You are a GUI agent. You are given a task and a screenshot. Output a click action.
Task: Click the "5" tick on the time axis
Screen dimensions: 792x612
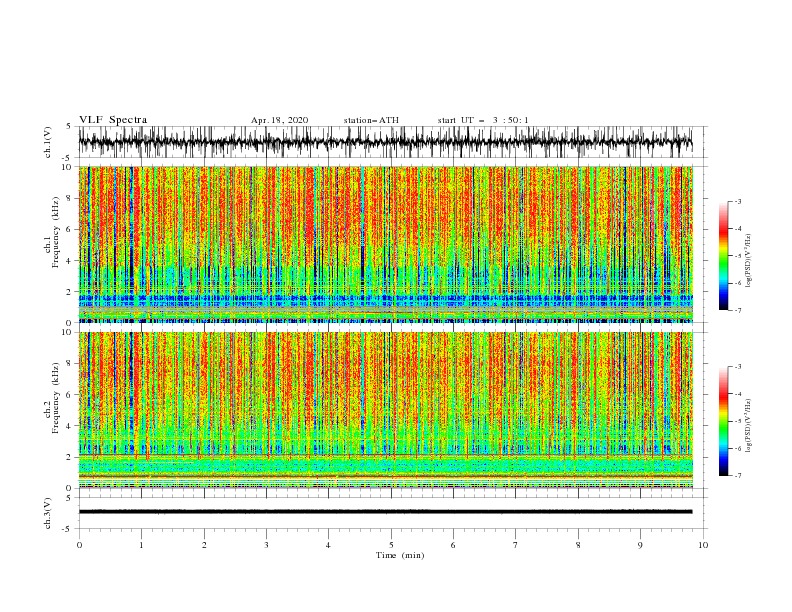pyautogui.click(x=391, y=545)
